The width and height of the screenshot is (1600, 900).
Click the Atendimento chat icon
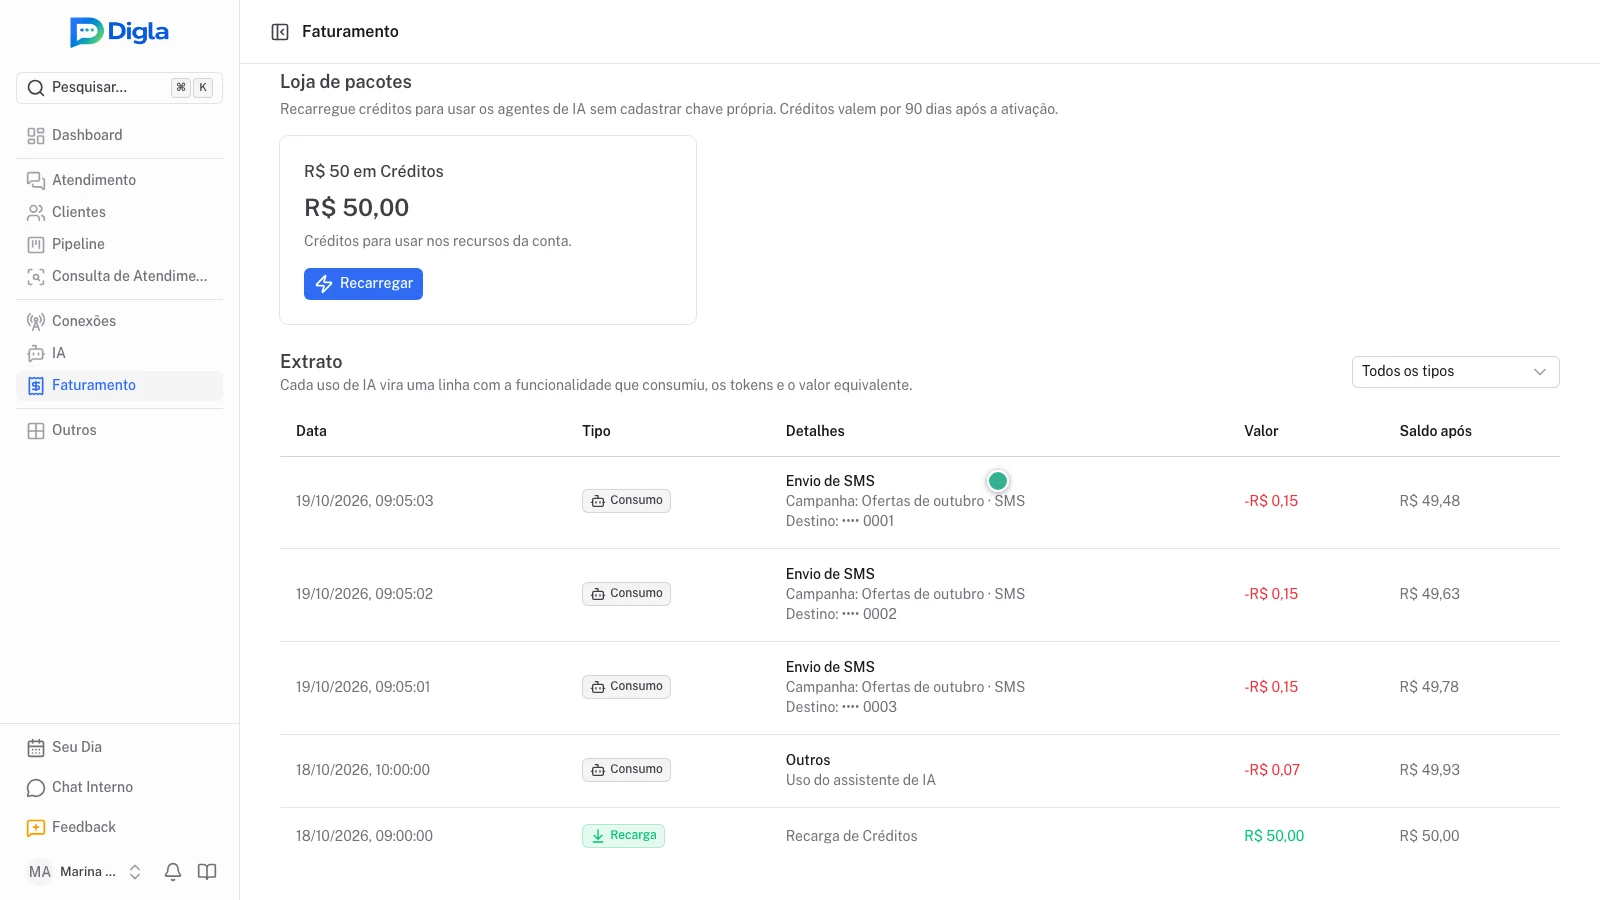pos(36,181)
